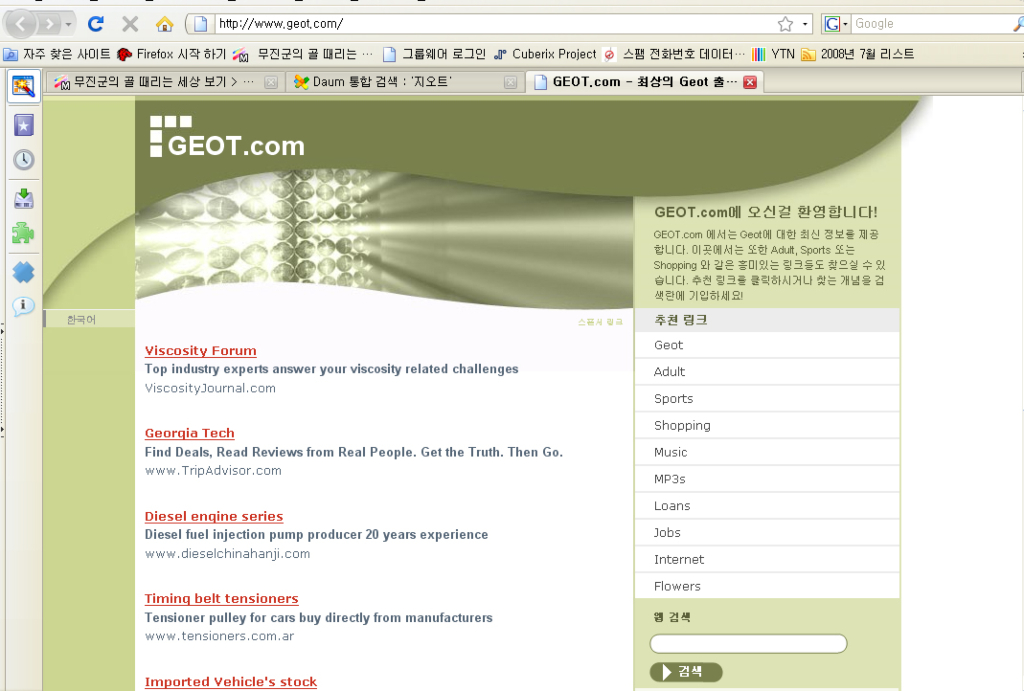
Task: Open the 스팸 전화번호 데이터 bookmark
Action: (674, 54)
